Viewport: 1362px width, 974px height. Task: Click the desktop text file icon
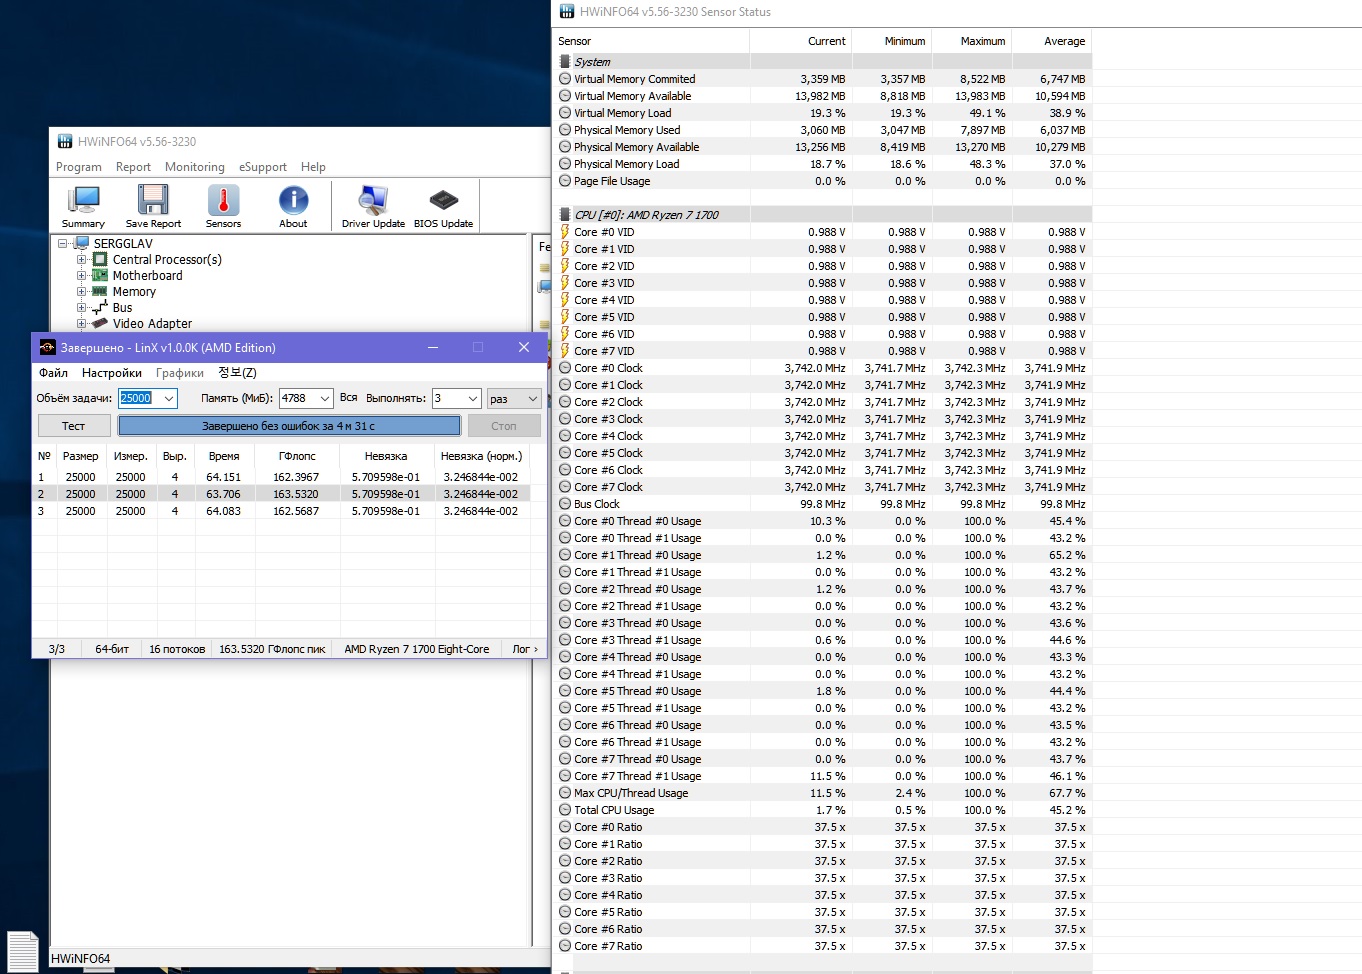[x=23, y=951]
